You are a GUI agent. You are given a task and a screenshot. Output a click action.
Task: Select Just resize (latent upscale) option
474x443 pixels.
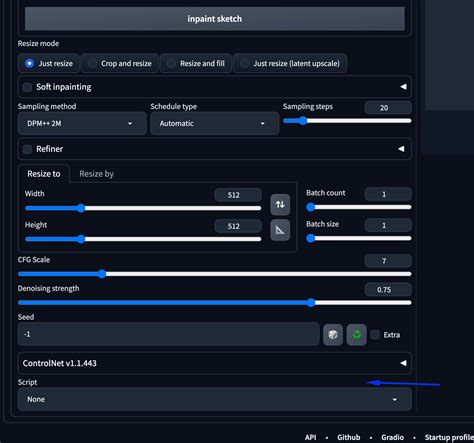pyautogui.click(x=290, y=63)
